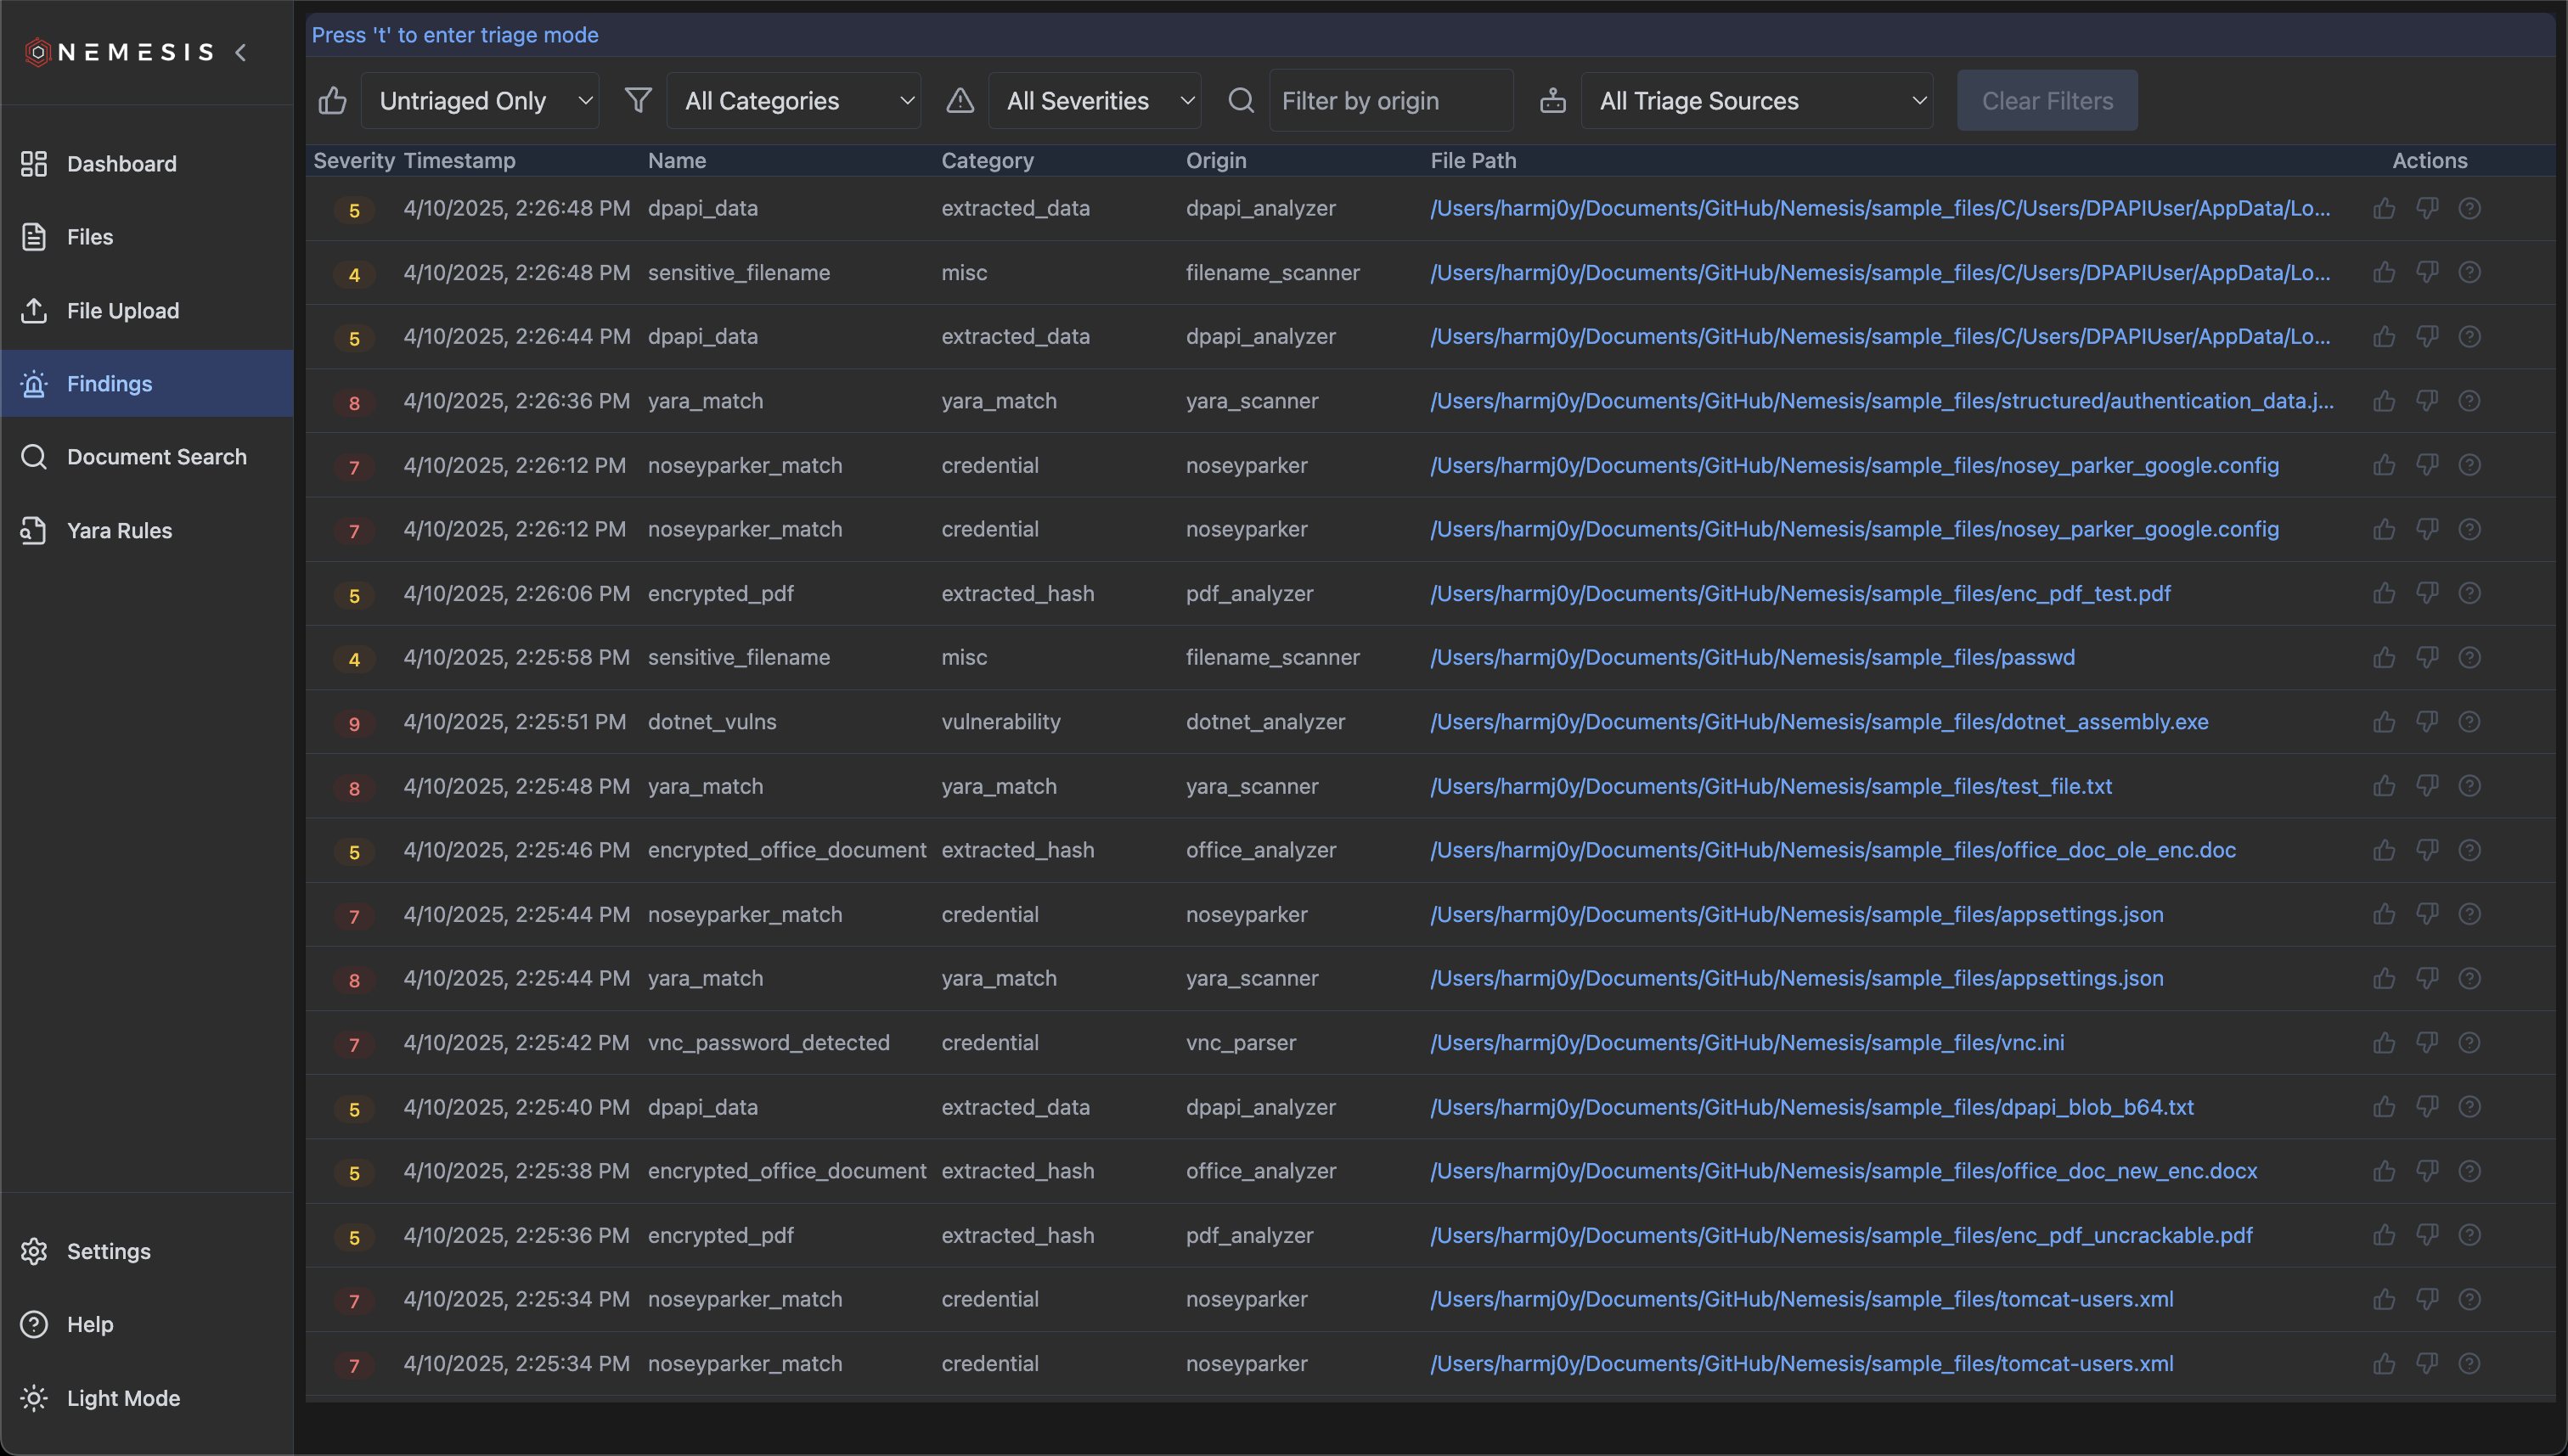Image resolution: width=2568 pixels, height=1456 pixels.
Task: Thumbs up the office_doc_new_enc.docx finding
Action: 2384,1171
